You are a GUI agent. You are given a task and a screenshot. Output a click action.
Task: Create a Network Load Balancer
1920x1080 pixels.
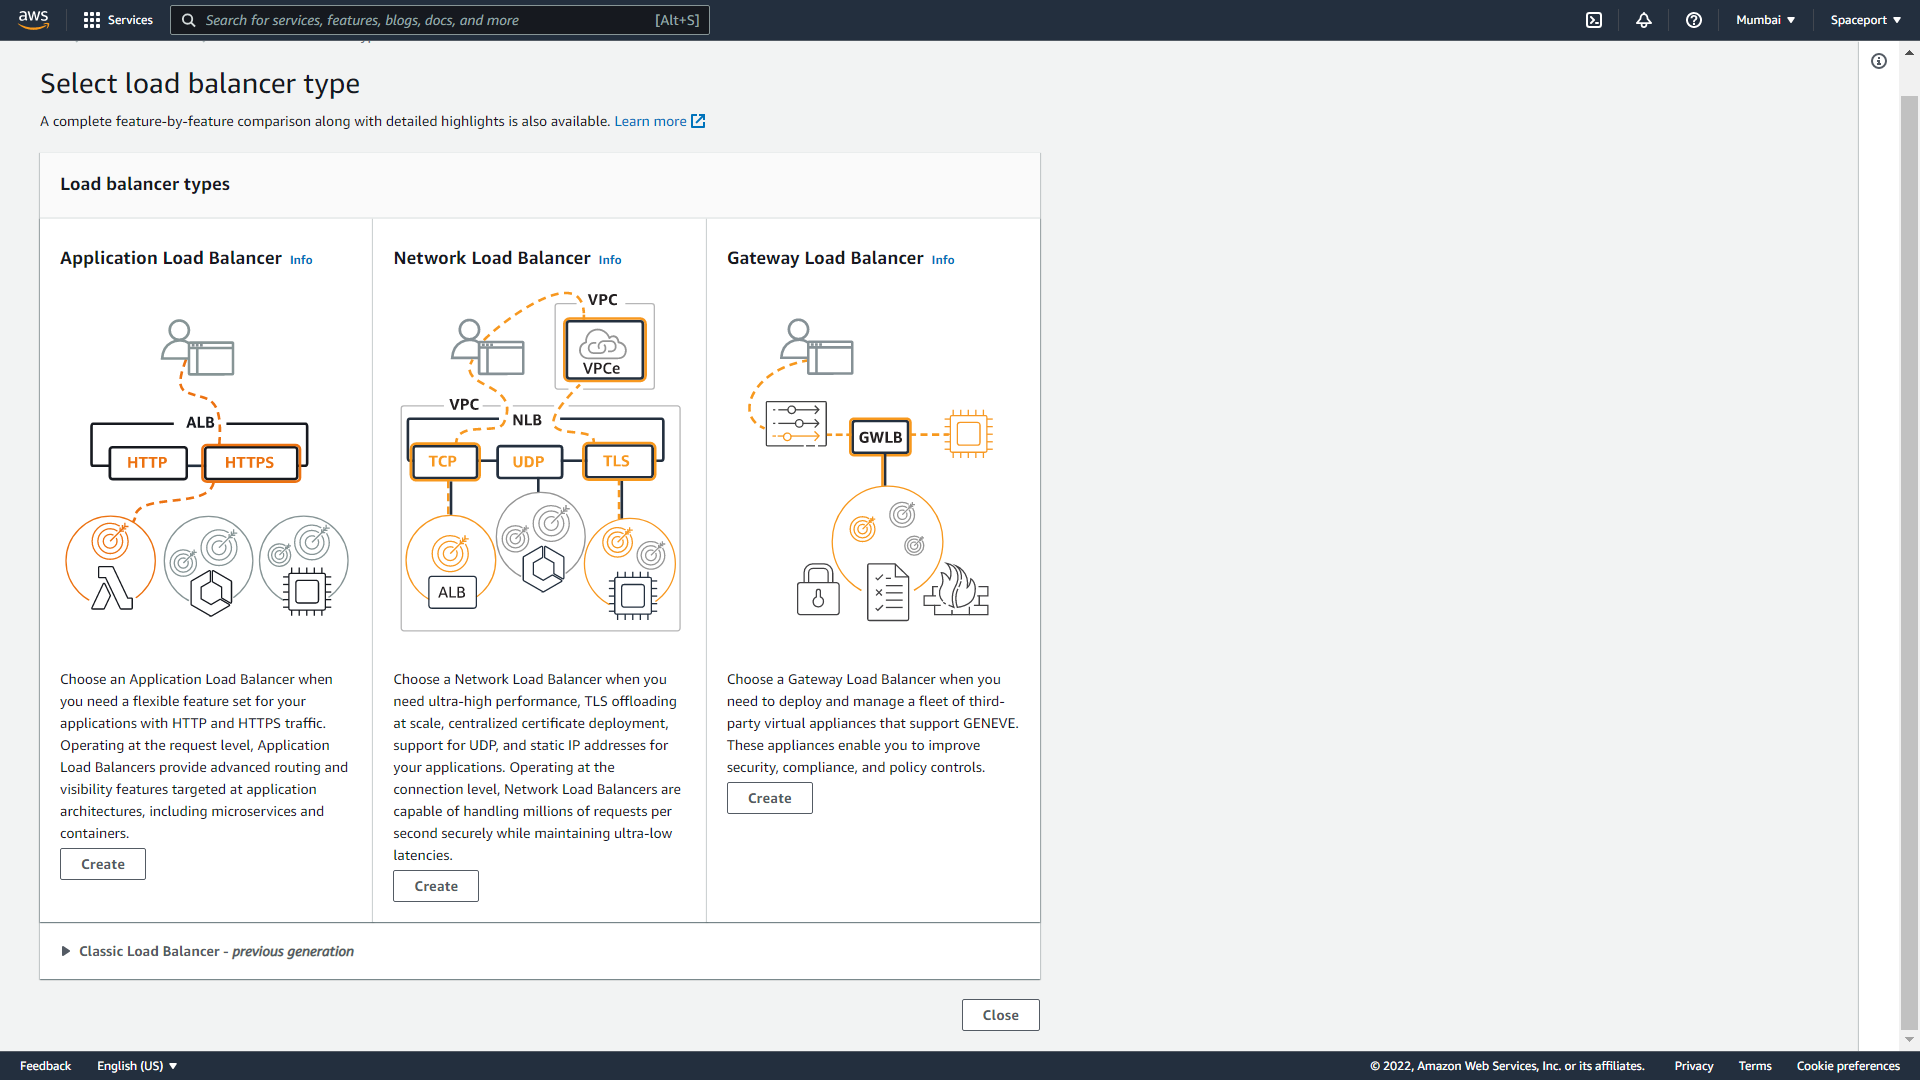tap(436, 886)
